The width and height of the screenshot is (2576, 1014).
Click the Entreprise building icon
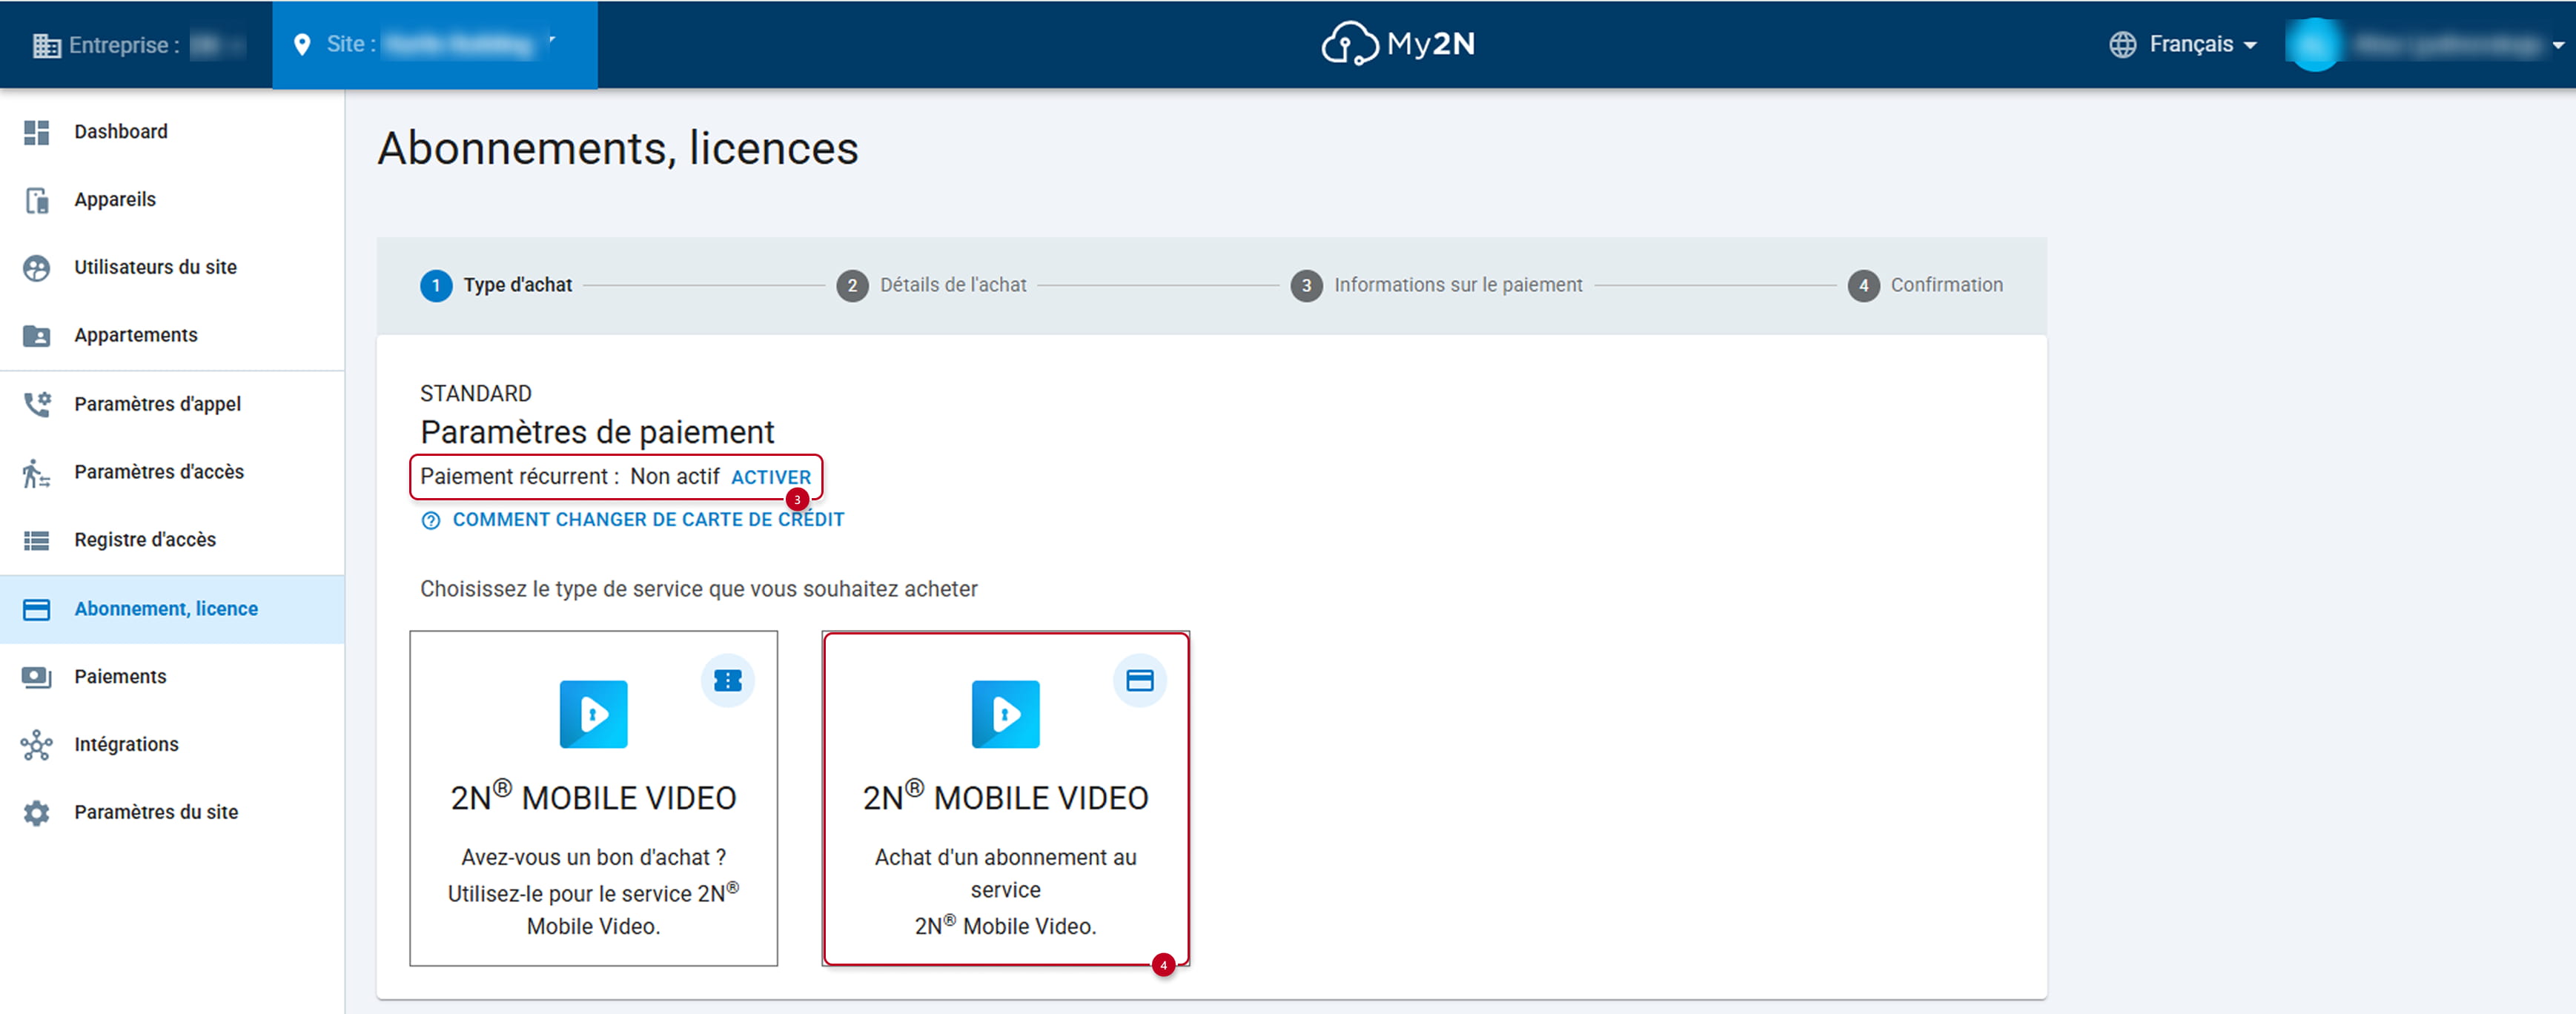(x=47, y=45)
